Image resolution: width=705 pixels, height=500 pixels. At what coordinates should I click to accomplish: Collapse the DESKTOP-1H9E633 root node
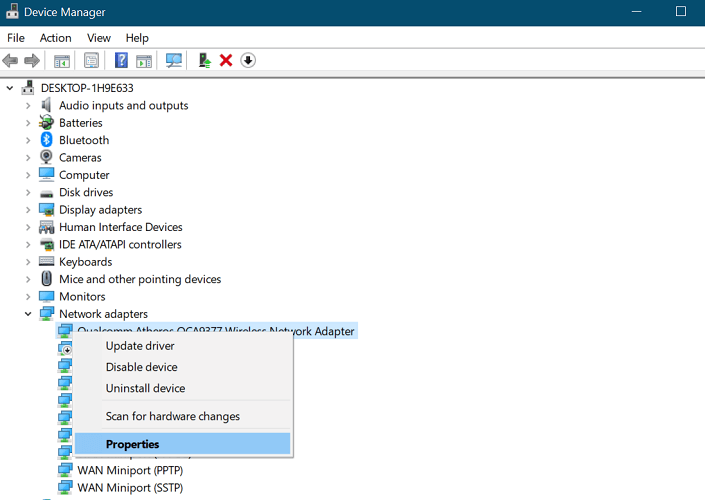click(x=10, y=88)
